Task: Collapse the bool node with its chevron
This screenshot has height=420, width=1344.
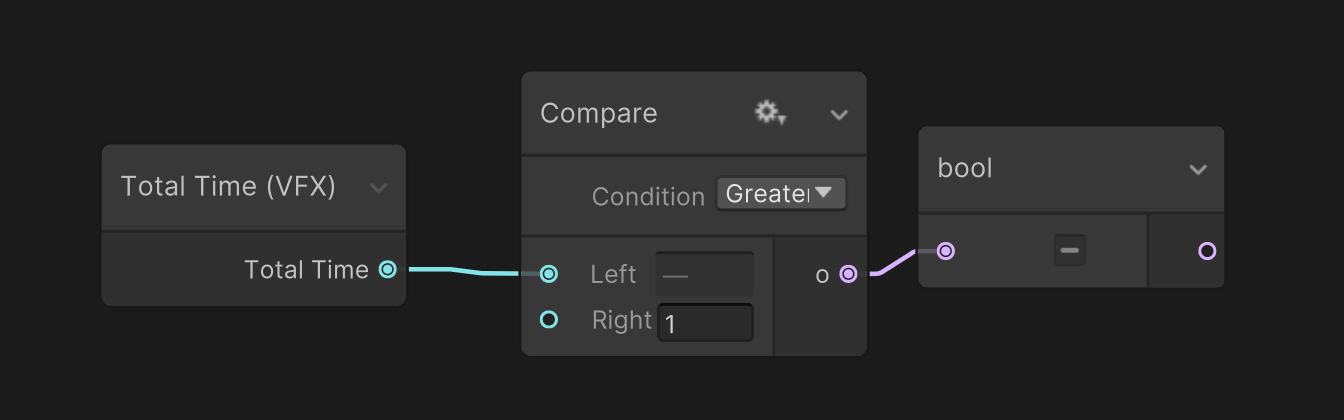Action: point(1198,169)
